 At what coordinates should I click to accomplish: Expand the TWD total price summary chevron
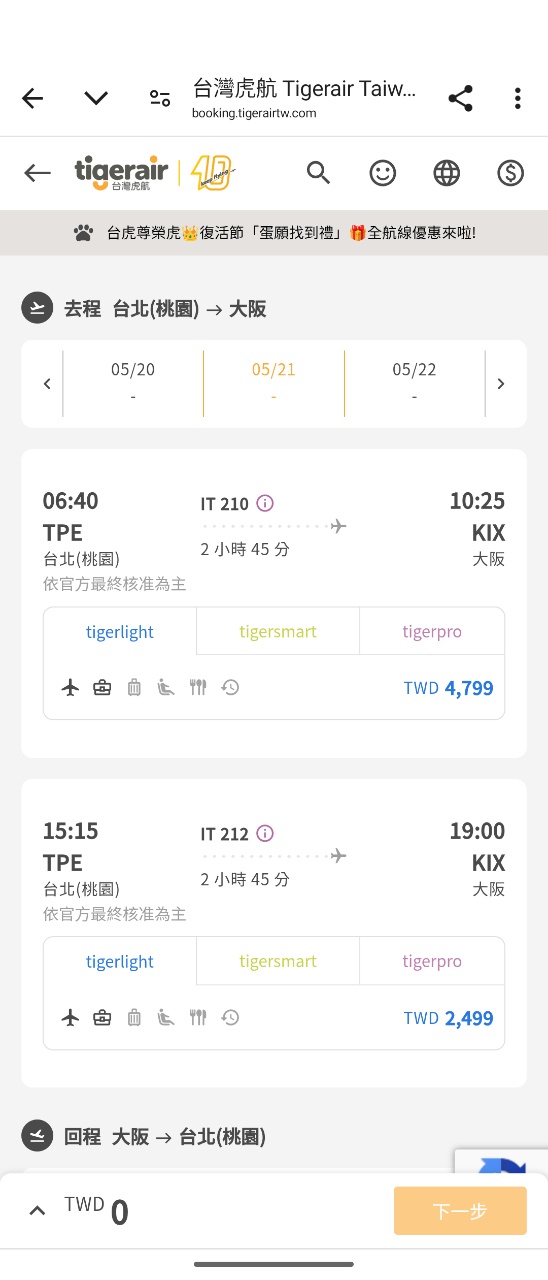37,1211
